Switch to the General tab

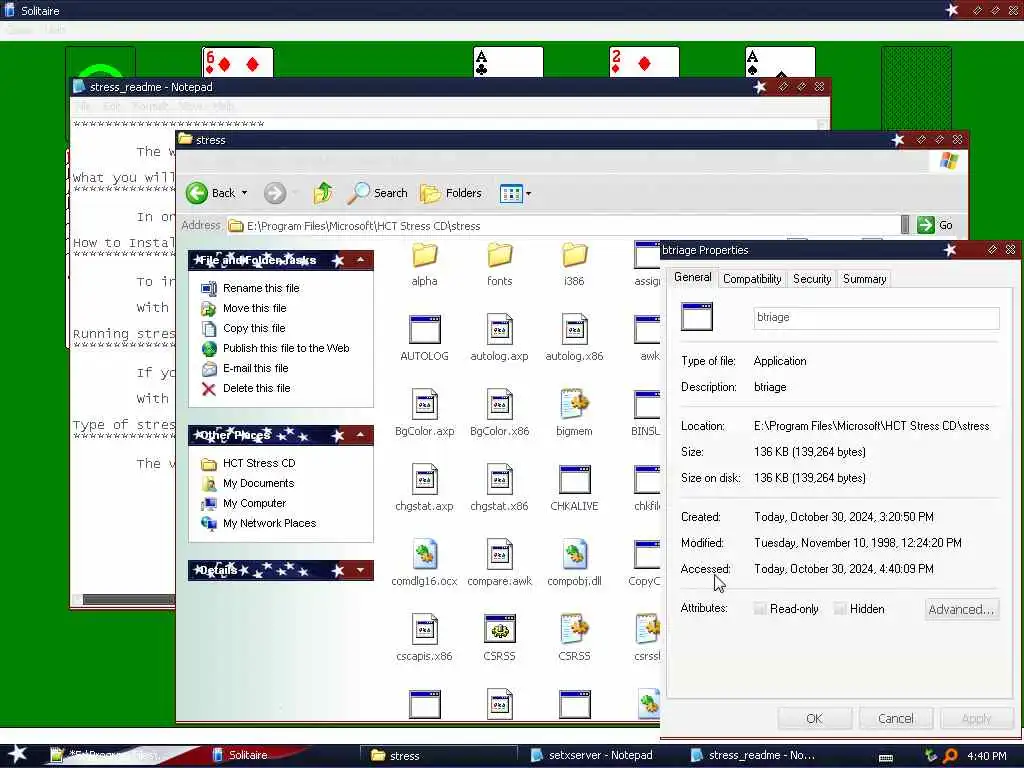692,278
